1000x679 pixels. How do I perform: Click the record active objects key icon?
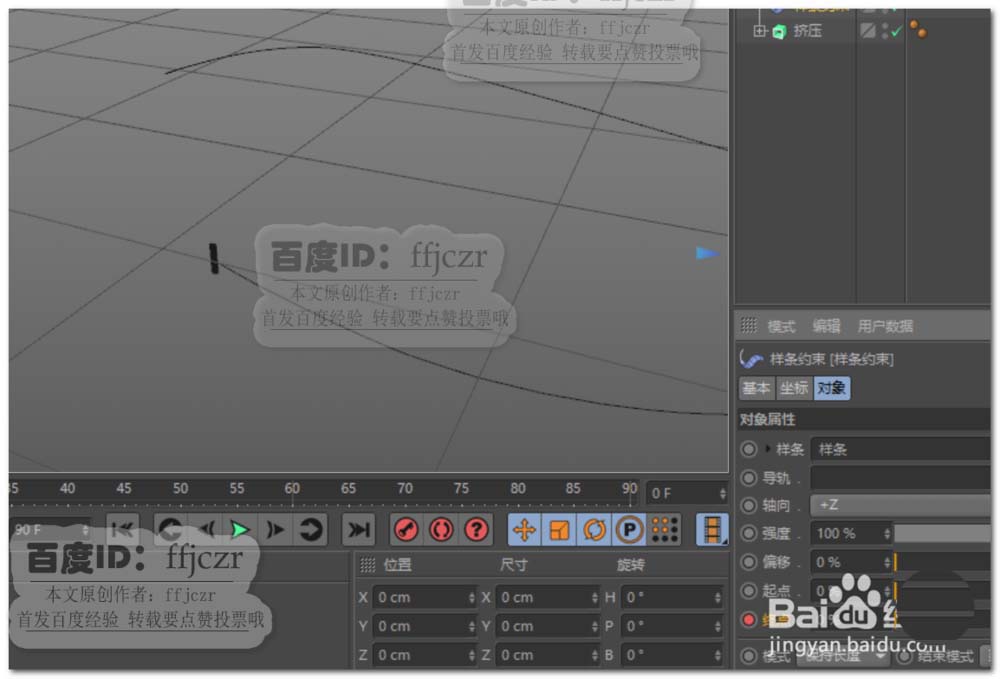click(407, 529)
